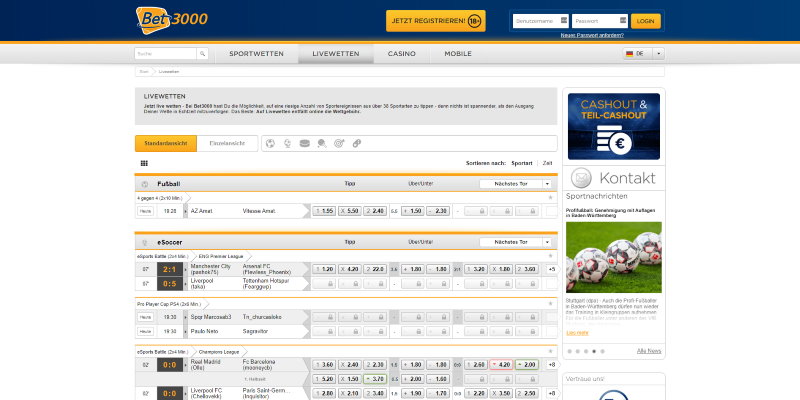Open the Livewetten menu
Screen dimensions: 800x400
(x=336, y=54)
